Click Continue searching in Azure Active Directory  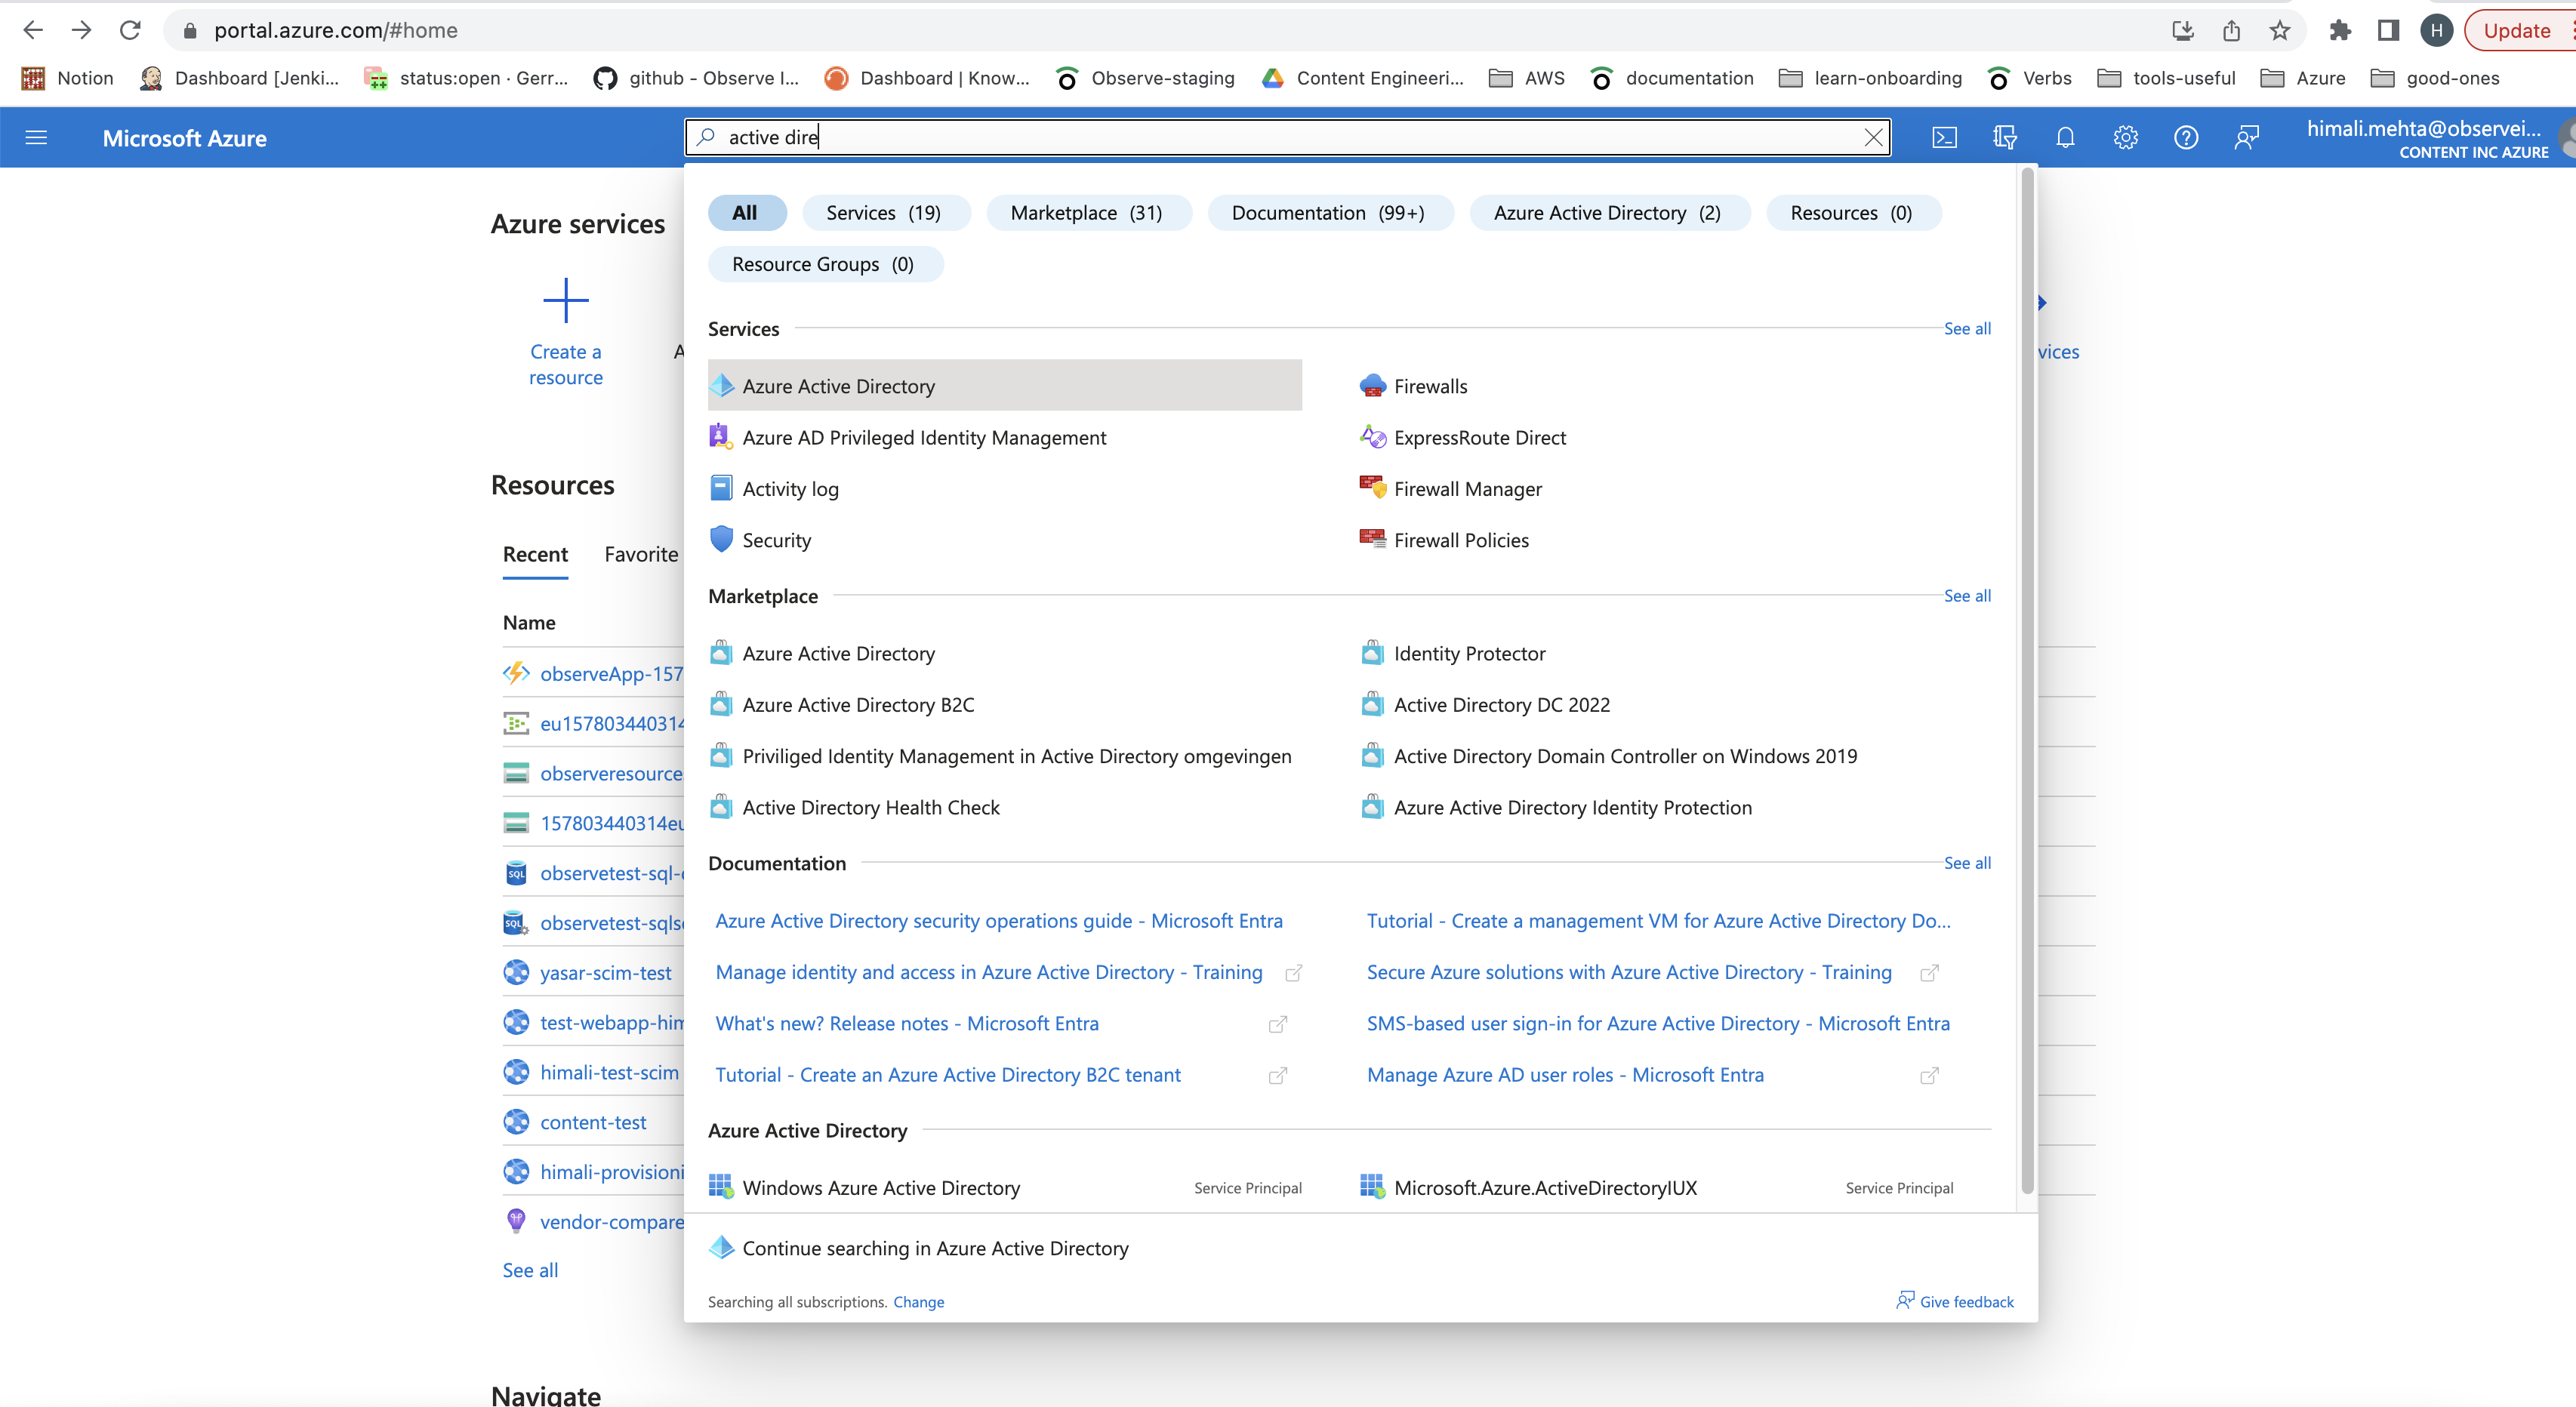click(x=935, y=1248)
